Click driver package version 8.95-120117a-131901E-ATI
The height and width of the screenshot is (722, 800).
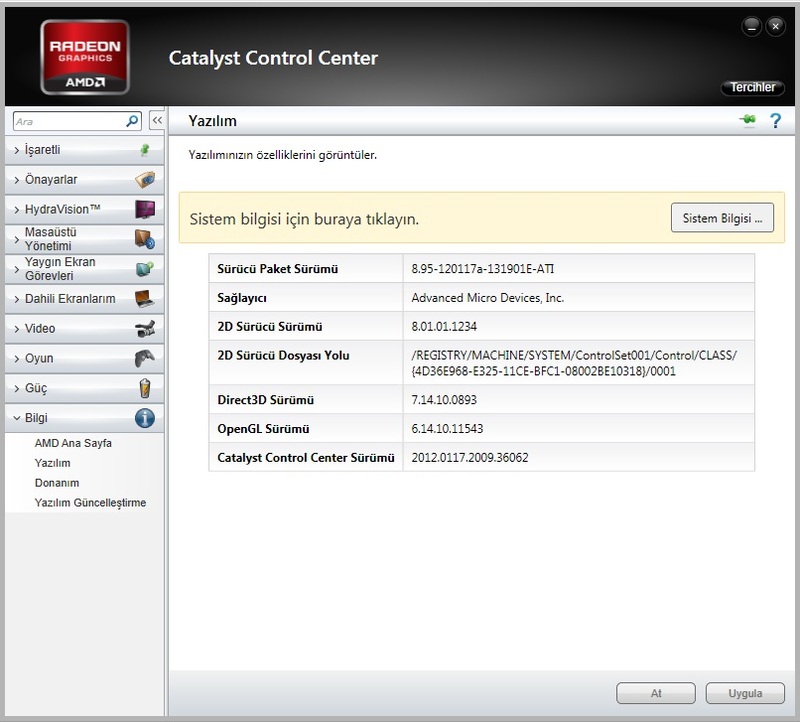482,269
